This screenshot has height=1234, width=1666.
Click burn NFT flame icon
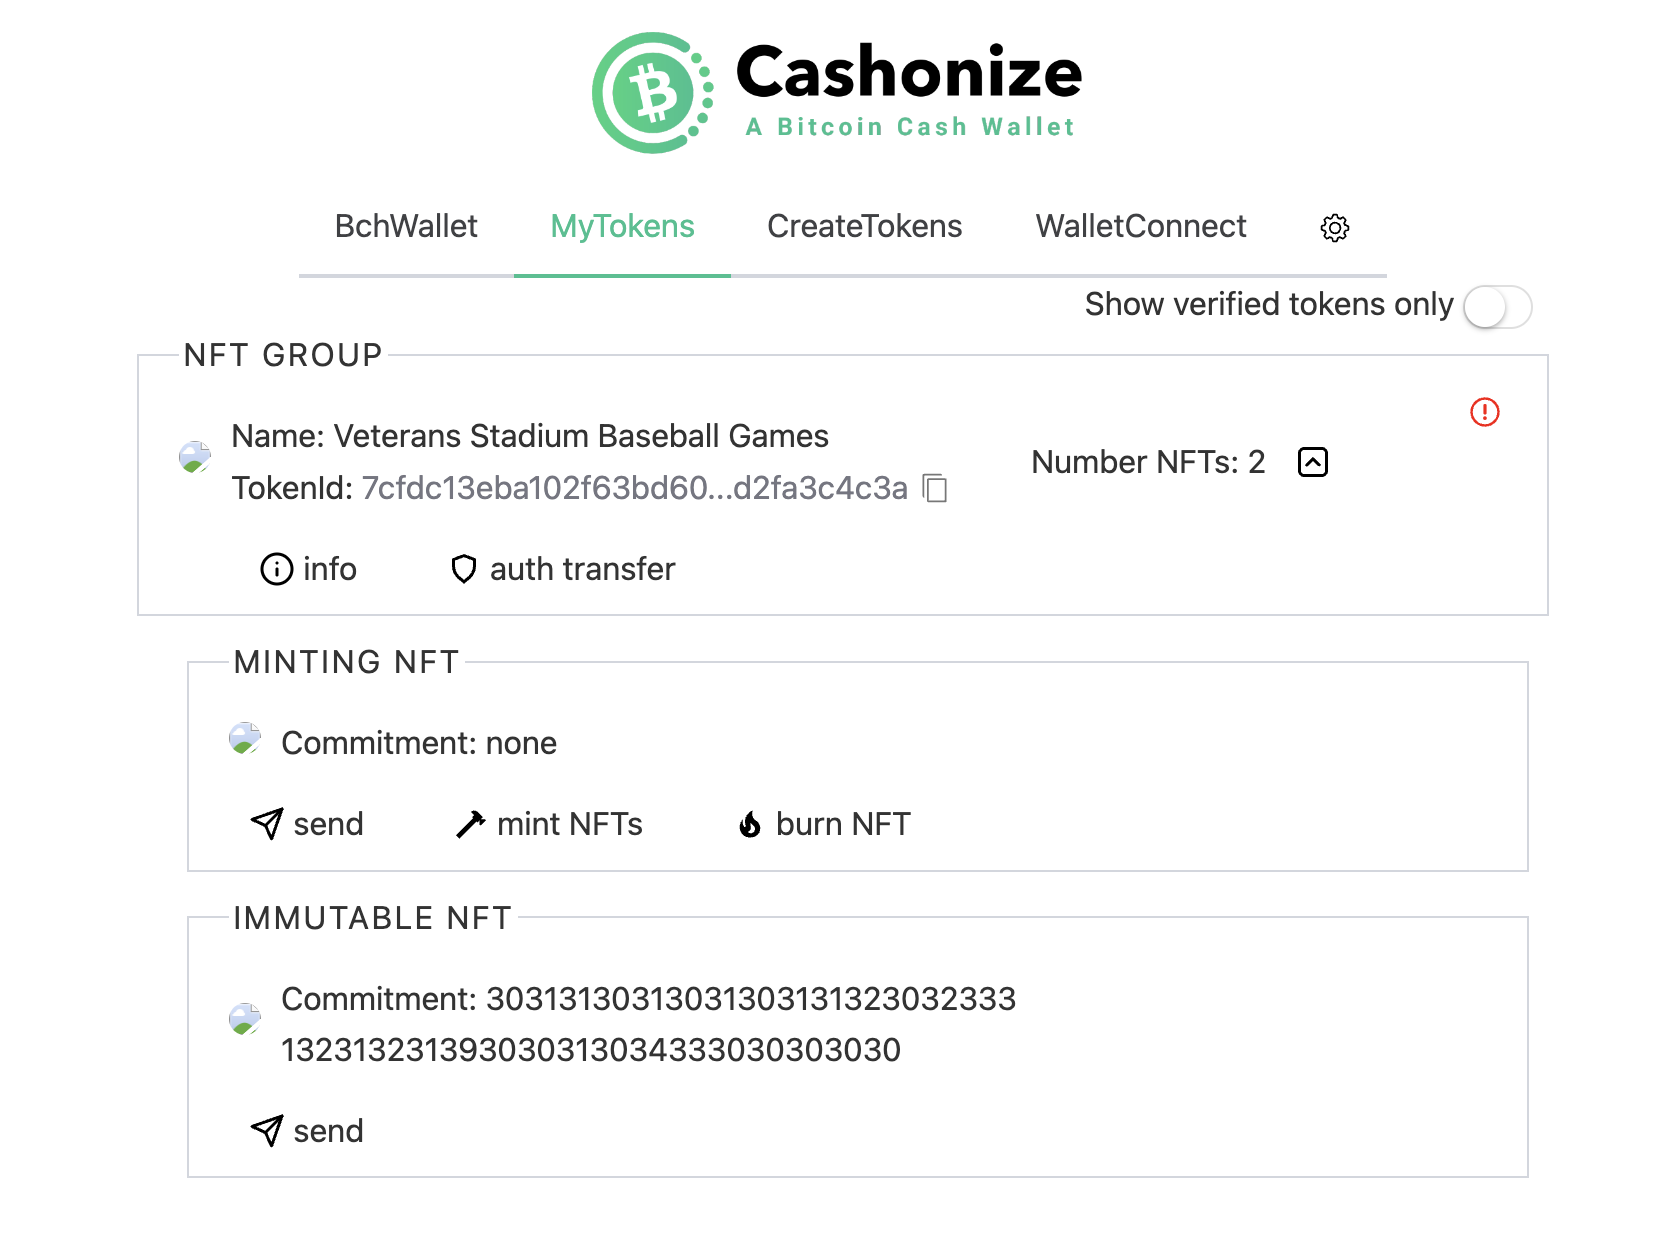[750, 825]
